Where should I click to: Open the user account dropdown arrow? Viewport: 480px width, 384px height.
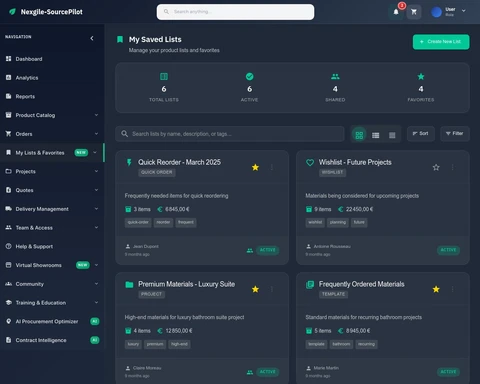(x=463, y=11)
